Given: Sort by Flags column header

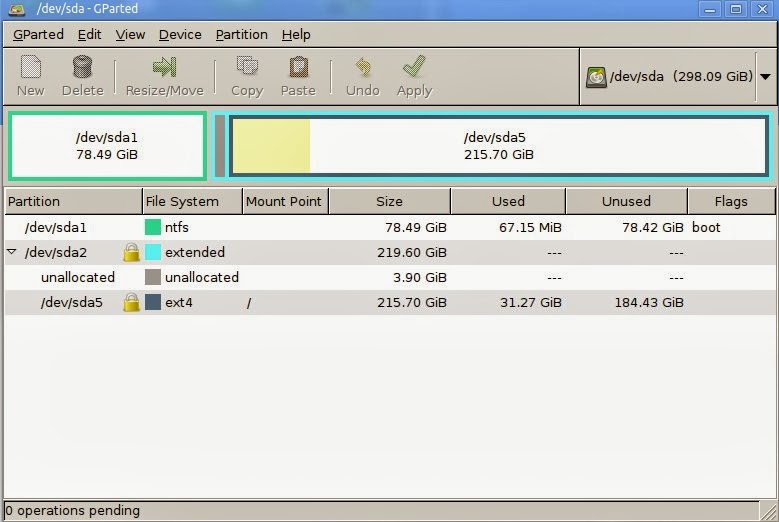Looking at the screenshot, I should point(731,201).
